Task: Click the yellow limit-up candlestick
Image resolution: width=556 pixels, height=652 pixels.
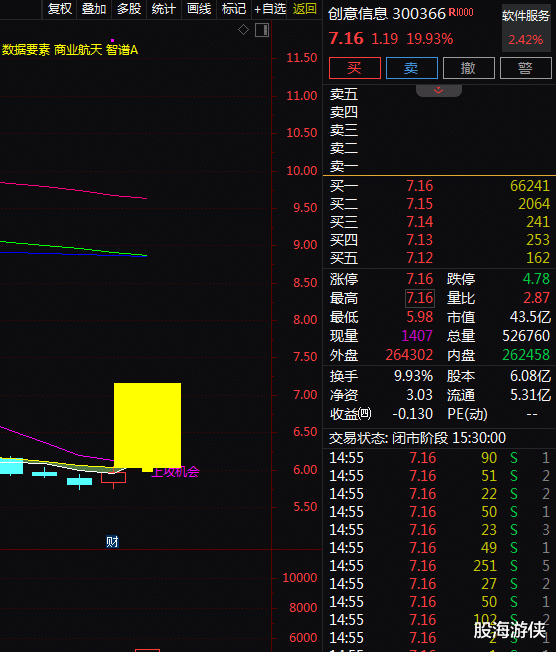Action: pyautogui.click(x=147, y=425)
